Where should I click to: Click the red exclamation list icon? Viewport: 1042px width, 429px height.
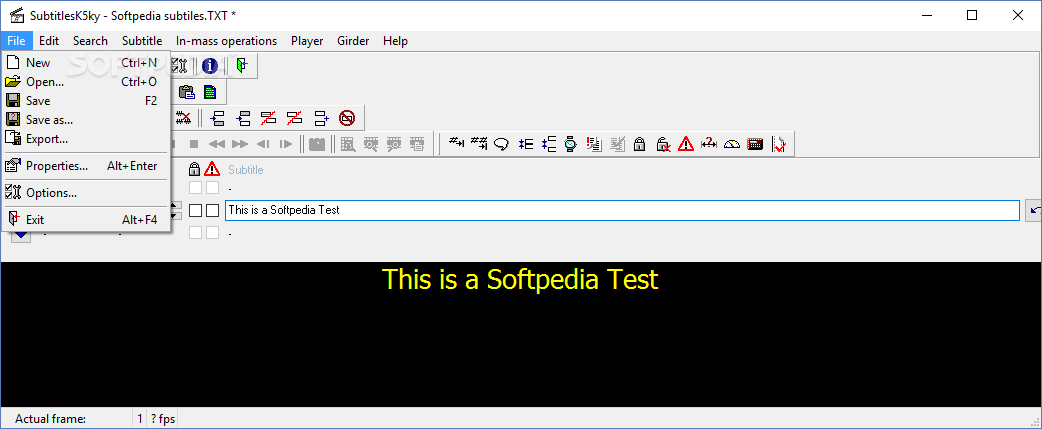(x=593, y=143)
